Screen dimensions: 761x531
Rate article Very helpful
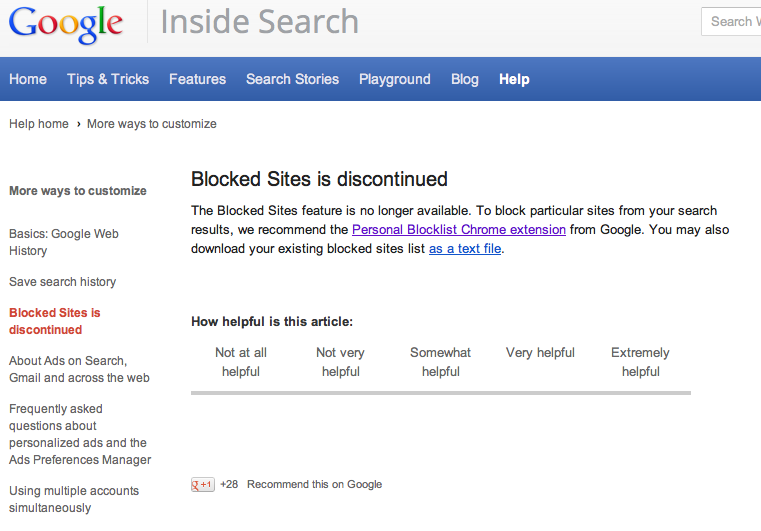click(x=540, y=353)
